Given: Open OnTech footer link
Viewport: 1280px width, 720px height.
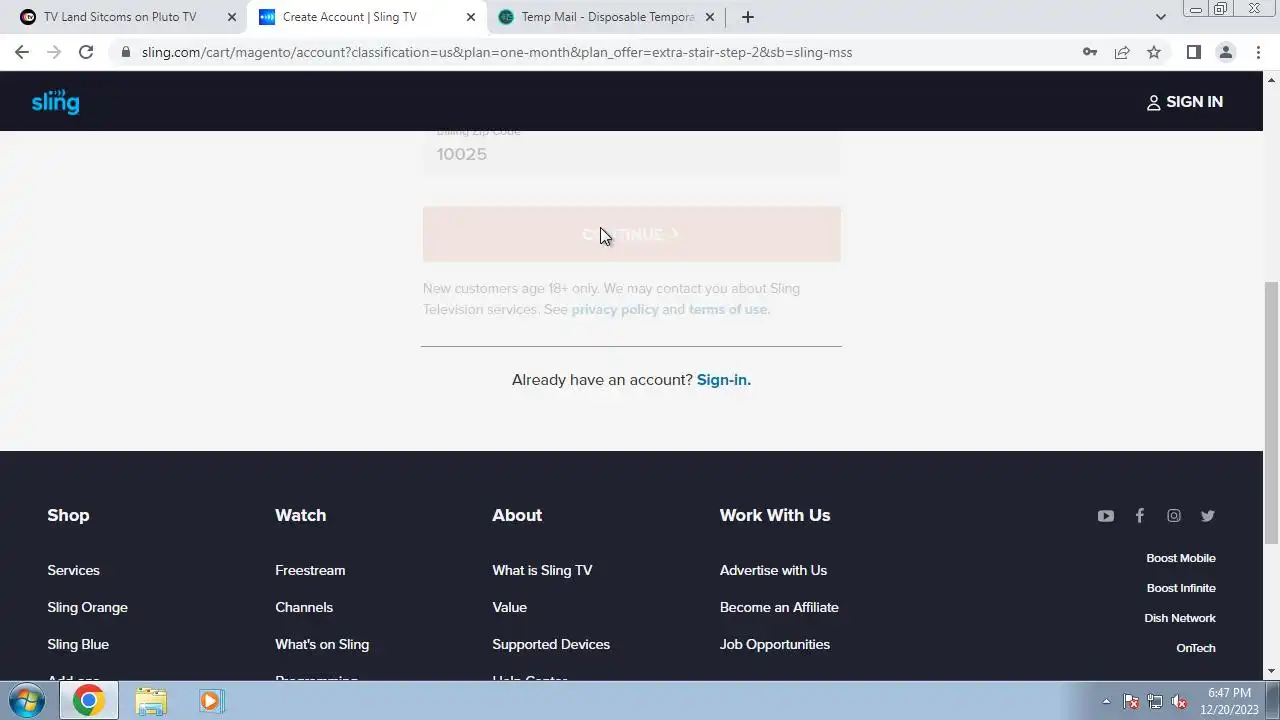Looking at the screenshot, I should click(x=1196, y=648).
